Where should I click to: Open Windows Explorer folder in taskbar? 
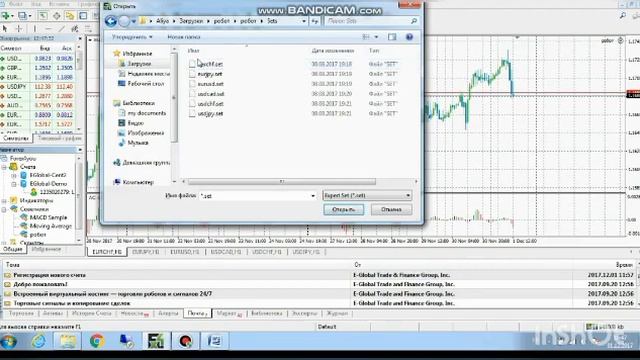pos(67,341)
